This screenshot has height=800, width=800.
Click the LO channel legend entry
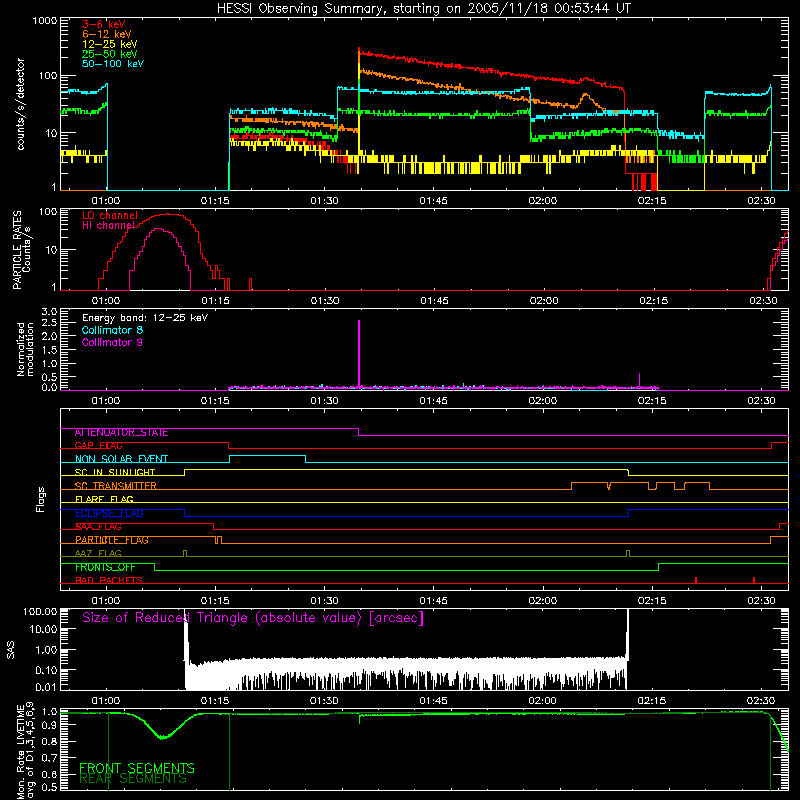point(110,215)
